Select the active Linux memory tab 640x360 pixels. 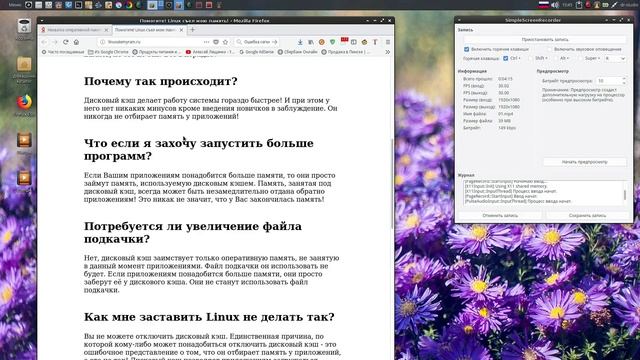pos(149,30)
